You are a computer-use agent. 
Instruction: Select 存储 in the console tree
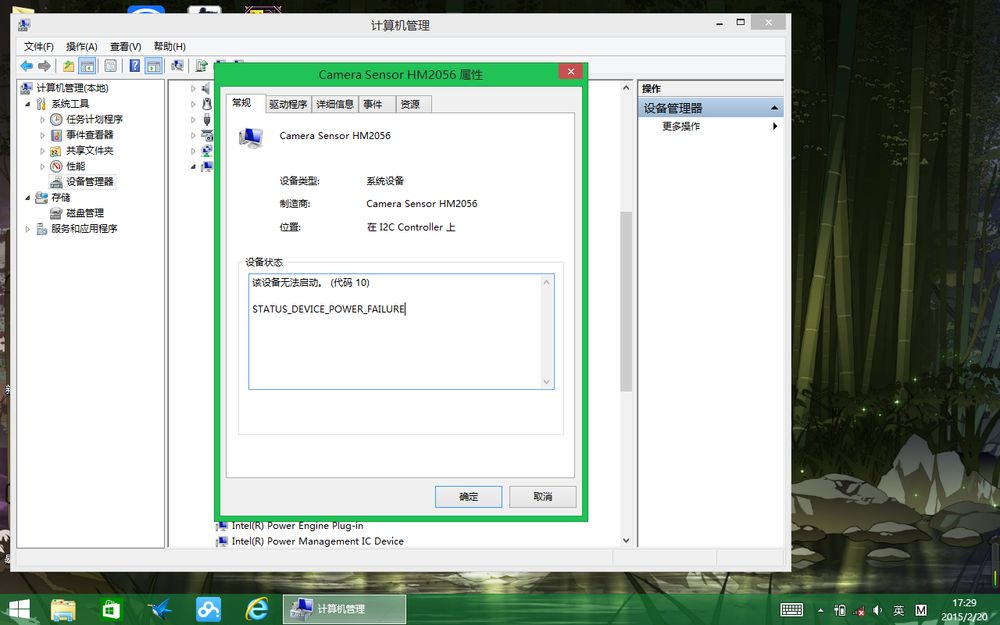click(x=61, y=197)
